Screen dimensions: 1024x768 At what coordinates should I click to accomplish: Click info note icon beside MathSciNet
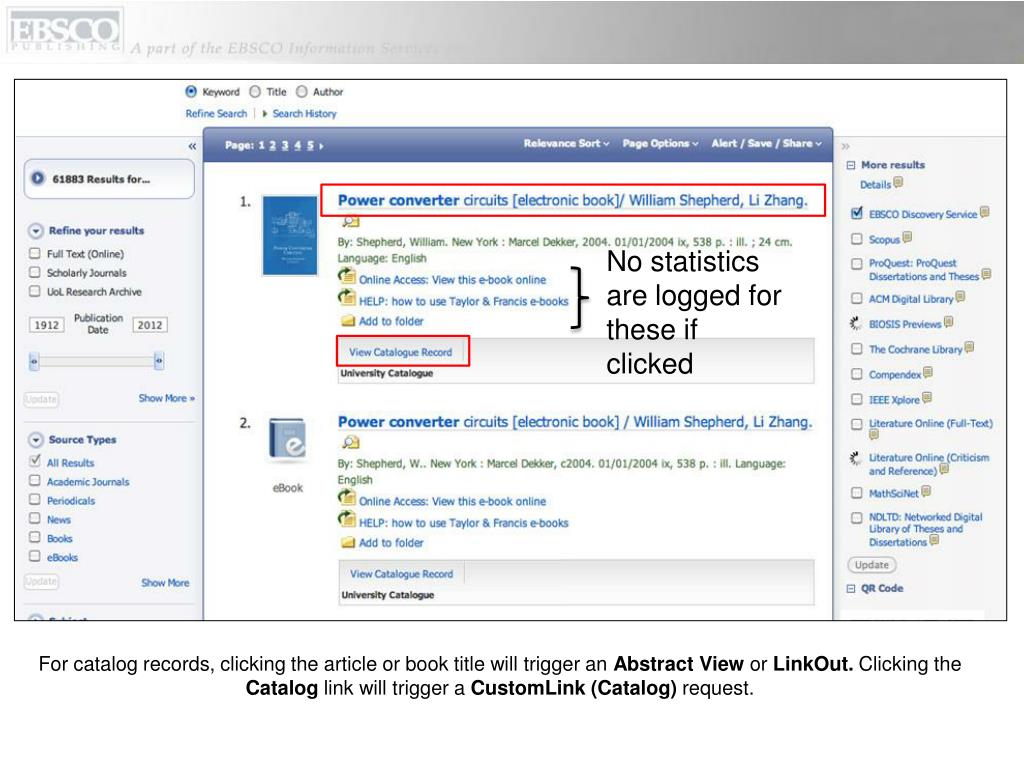point(926,491)
